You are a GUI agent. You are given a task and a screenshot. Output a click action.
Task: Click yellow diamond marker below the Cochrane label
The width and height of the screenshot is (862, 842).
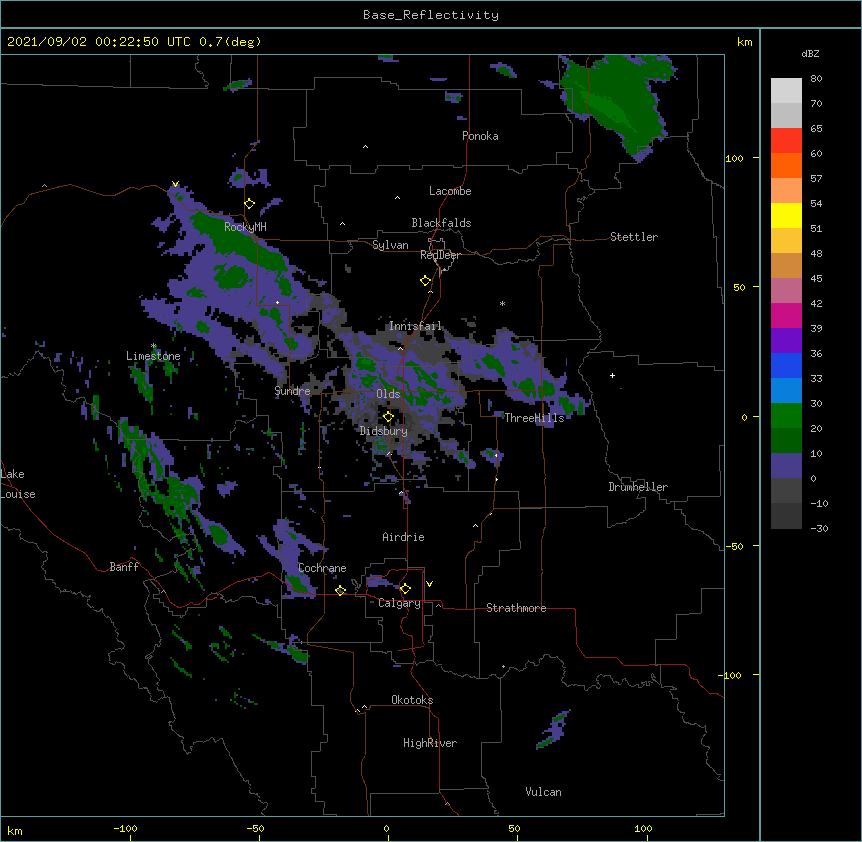coord(340,591)
